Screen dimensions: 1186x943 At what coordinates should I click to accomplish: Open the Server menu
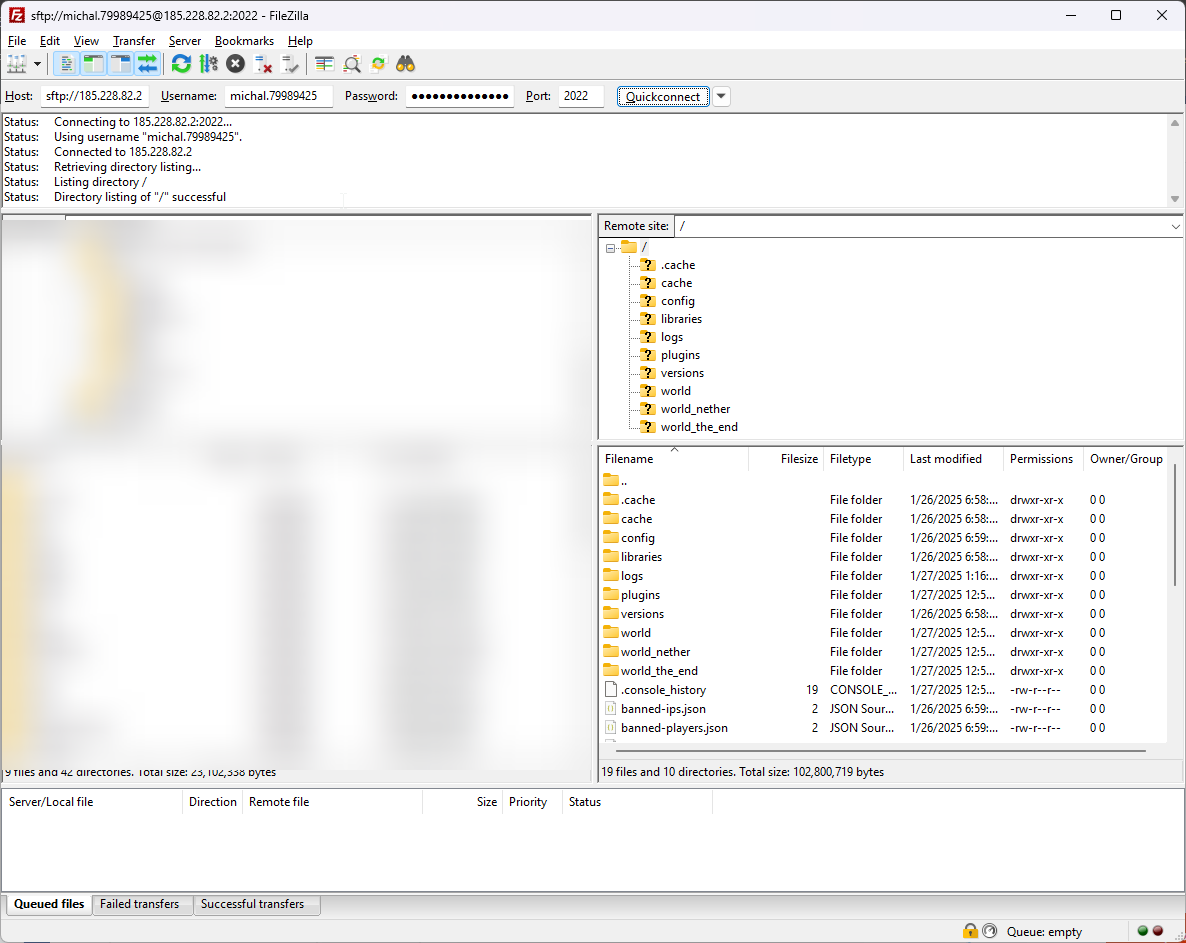(x=185, y=41)
